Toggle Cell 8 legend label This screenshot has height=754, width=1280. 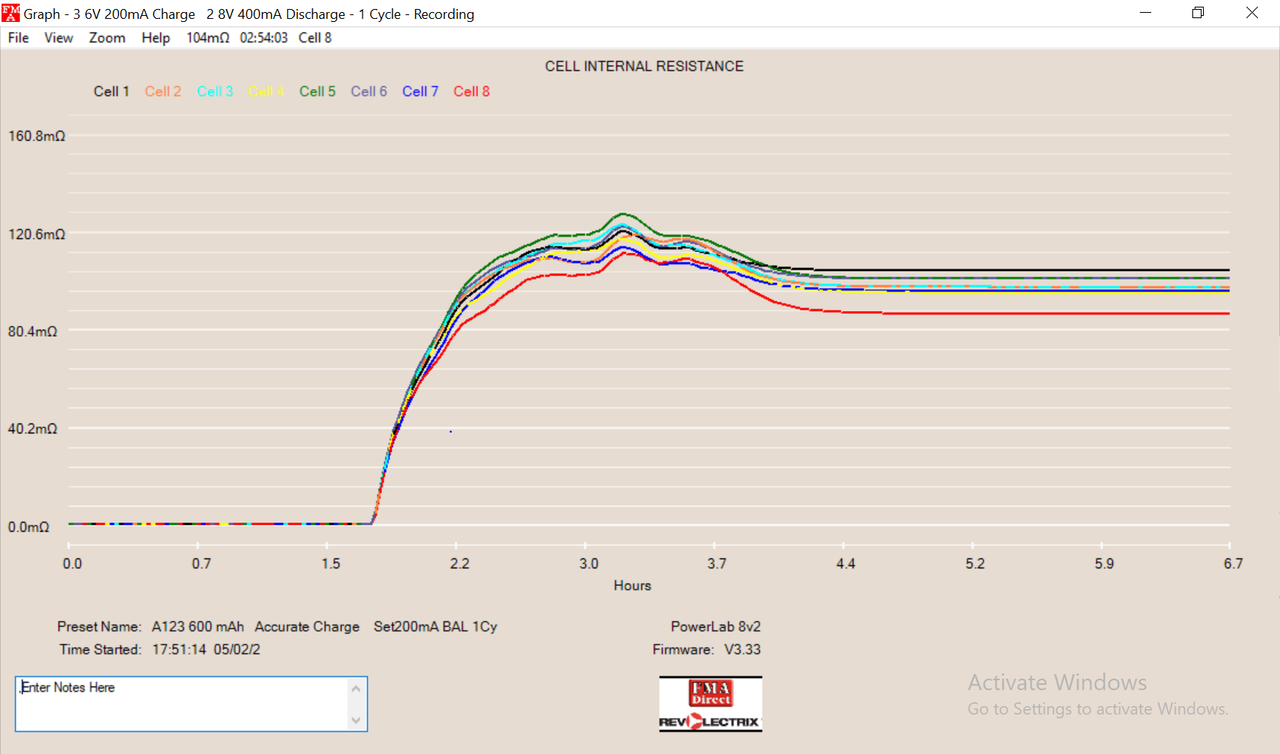pyautogui.click(x=472, y=91)
